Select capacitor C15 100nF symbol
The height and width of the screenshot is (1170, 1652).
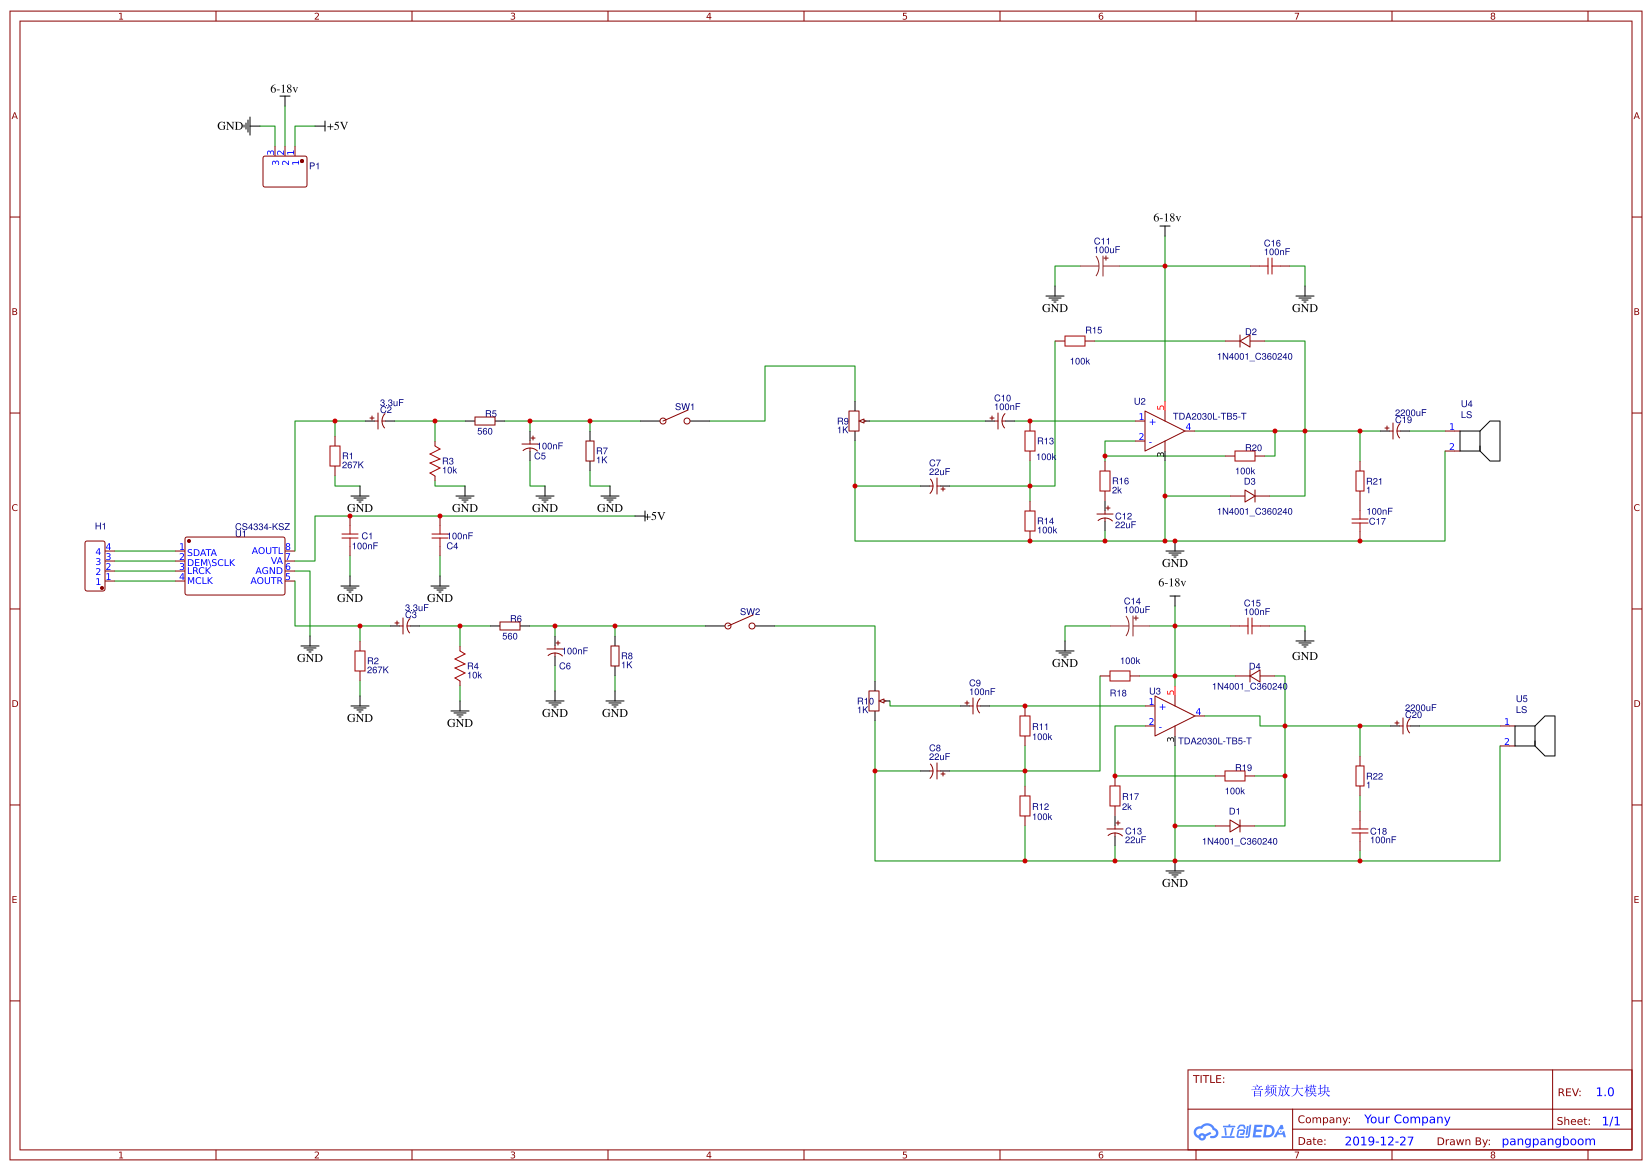pos(1250,626)
